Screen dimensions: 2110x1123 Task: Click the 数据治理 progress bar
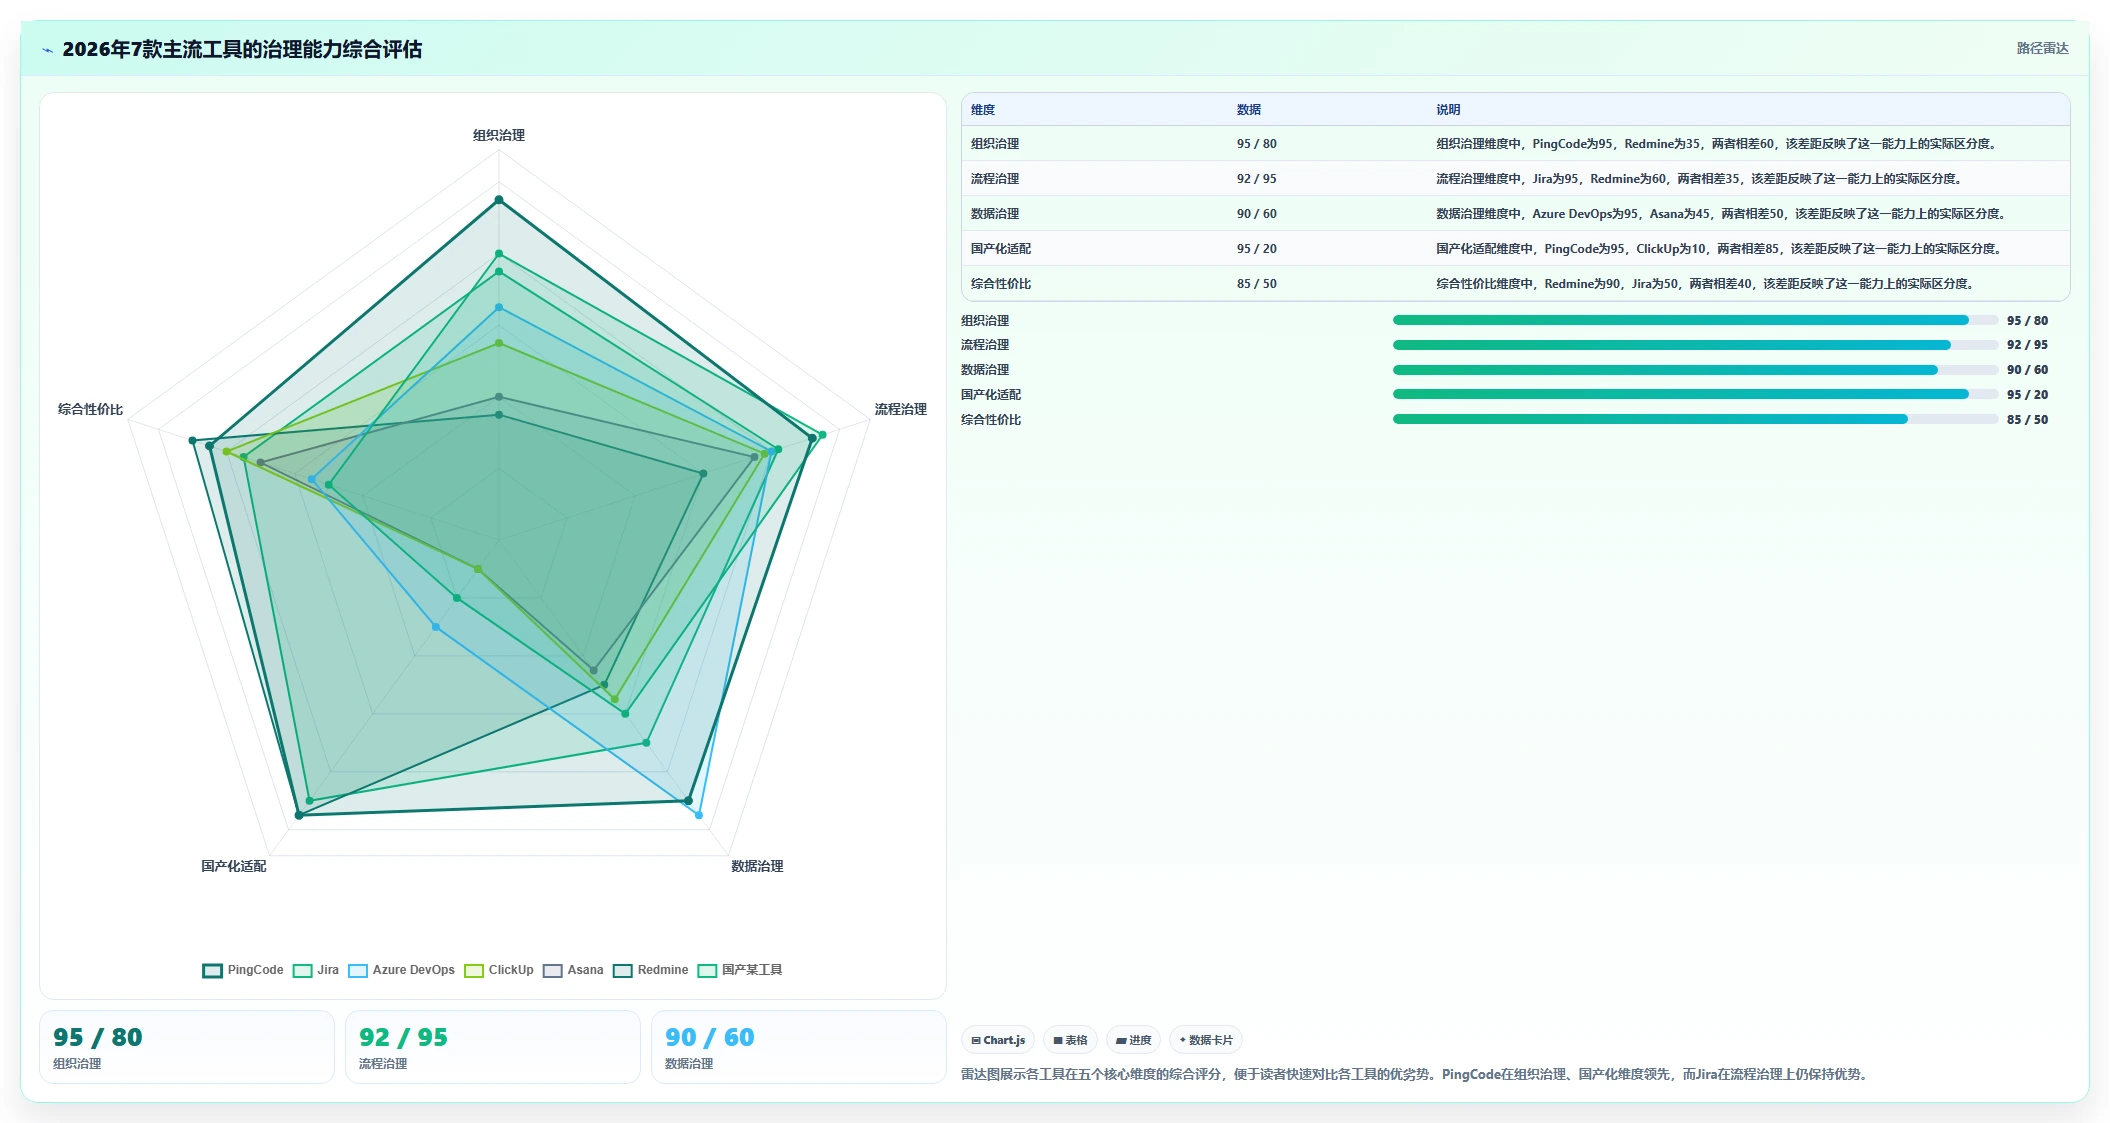[1695, 370]
